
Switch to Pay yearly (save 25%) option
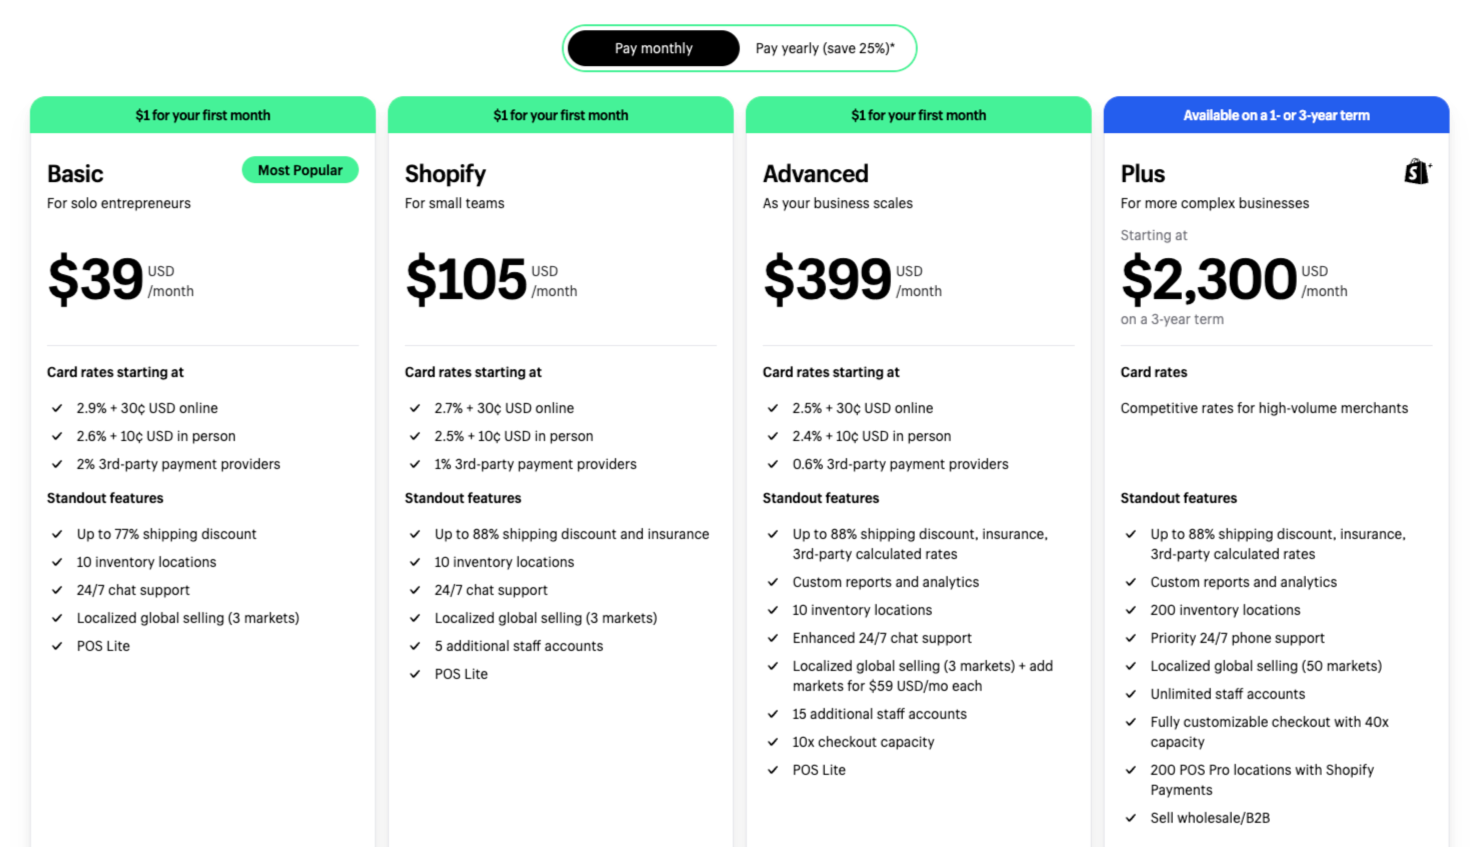[825, 48]
